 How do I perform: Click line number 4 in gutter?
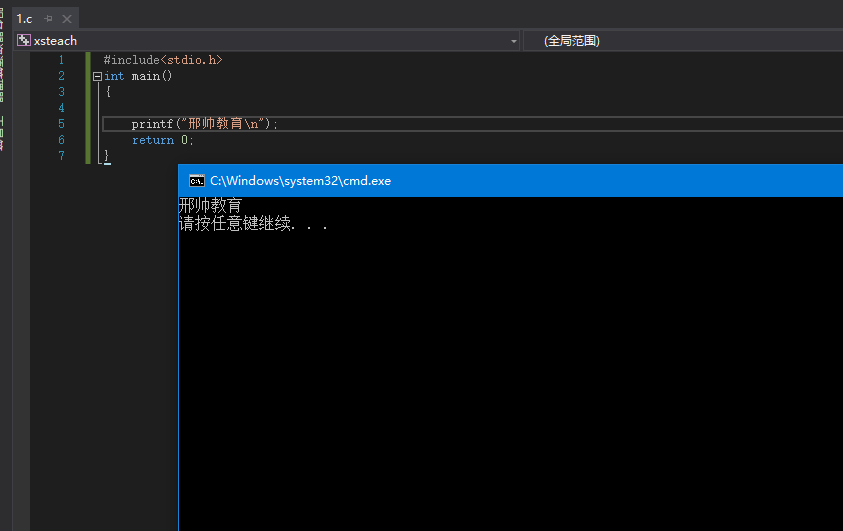61,108
